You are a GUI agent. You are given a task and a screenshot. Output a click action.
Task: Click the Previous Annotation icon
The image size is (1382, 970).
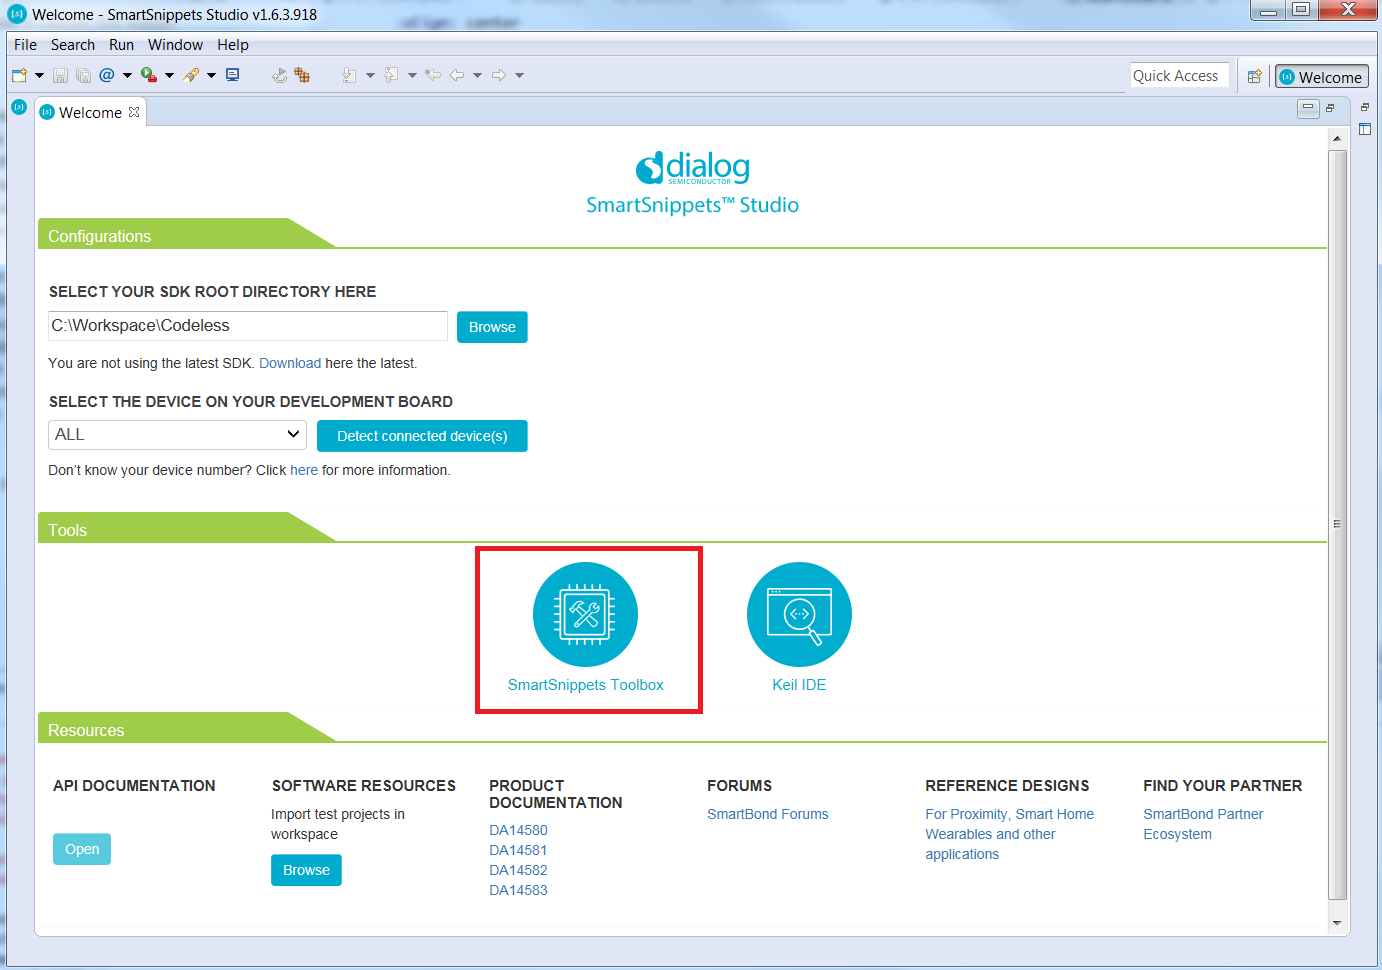pos(391,75)
